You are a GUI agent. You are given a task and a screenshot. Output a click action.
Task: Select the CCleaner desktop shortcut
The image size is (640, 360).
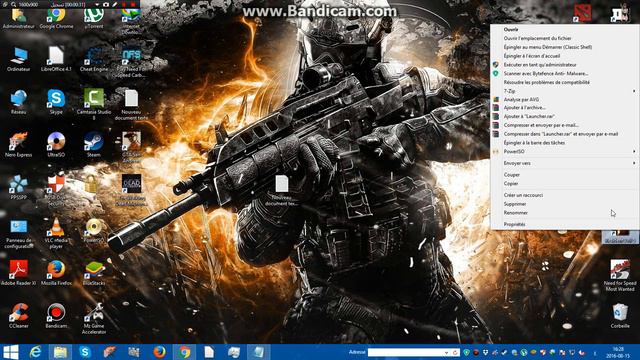[18, 315]
